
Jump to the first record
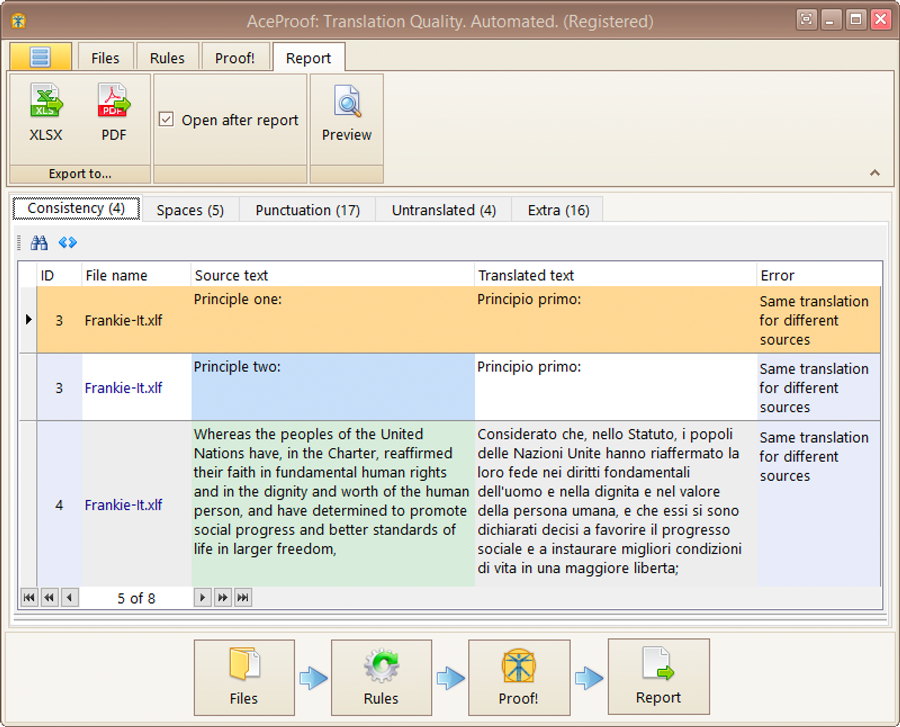click(29, 598)
